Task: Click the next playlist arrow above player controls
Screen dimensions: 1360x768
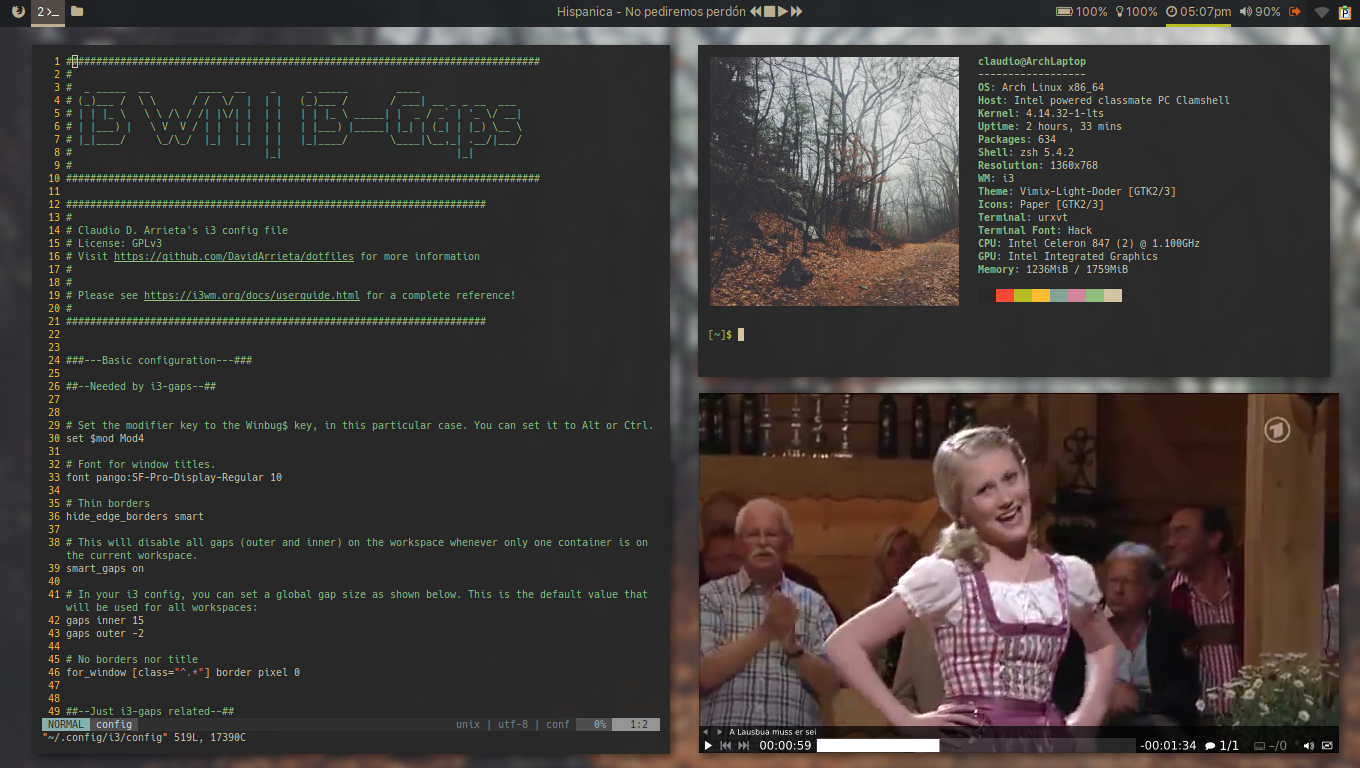Action: tap(720, 732)
